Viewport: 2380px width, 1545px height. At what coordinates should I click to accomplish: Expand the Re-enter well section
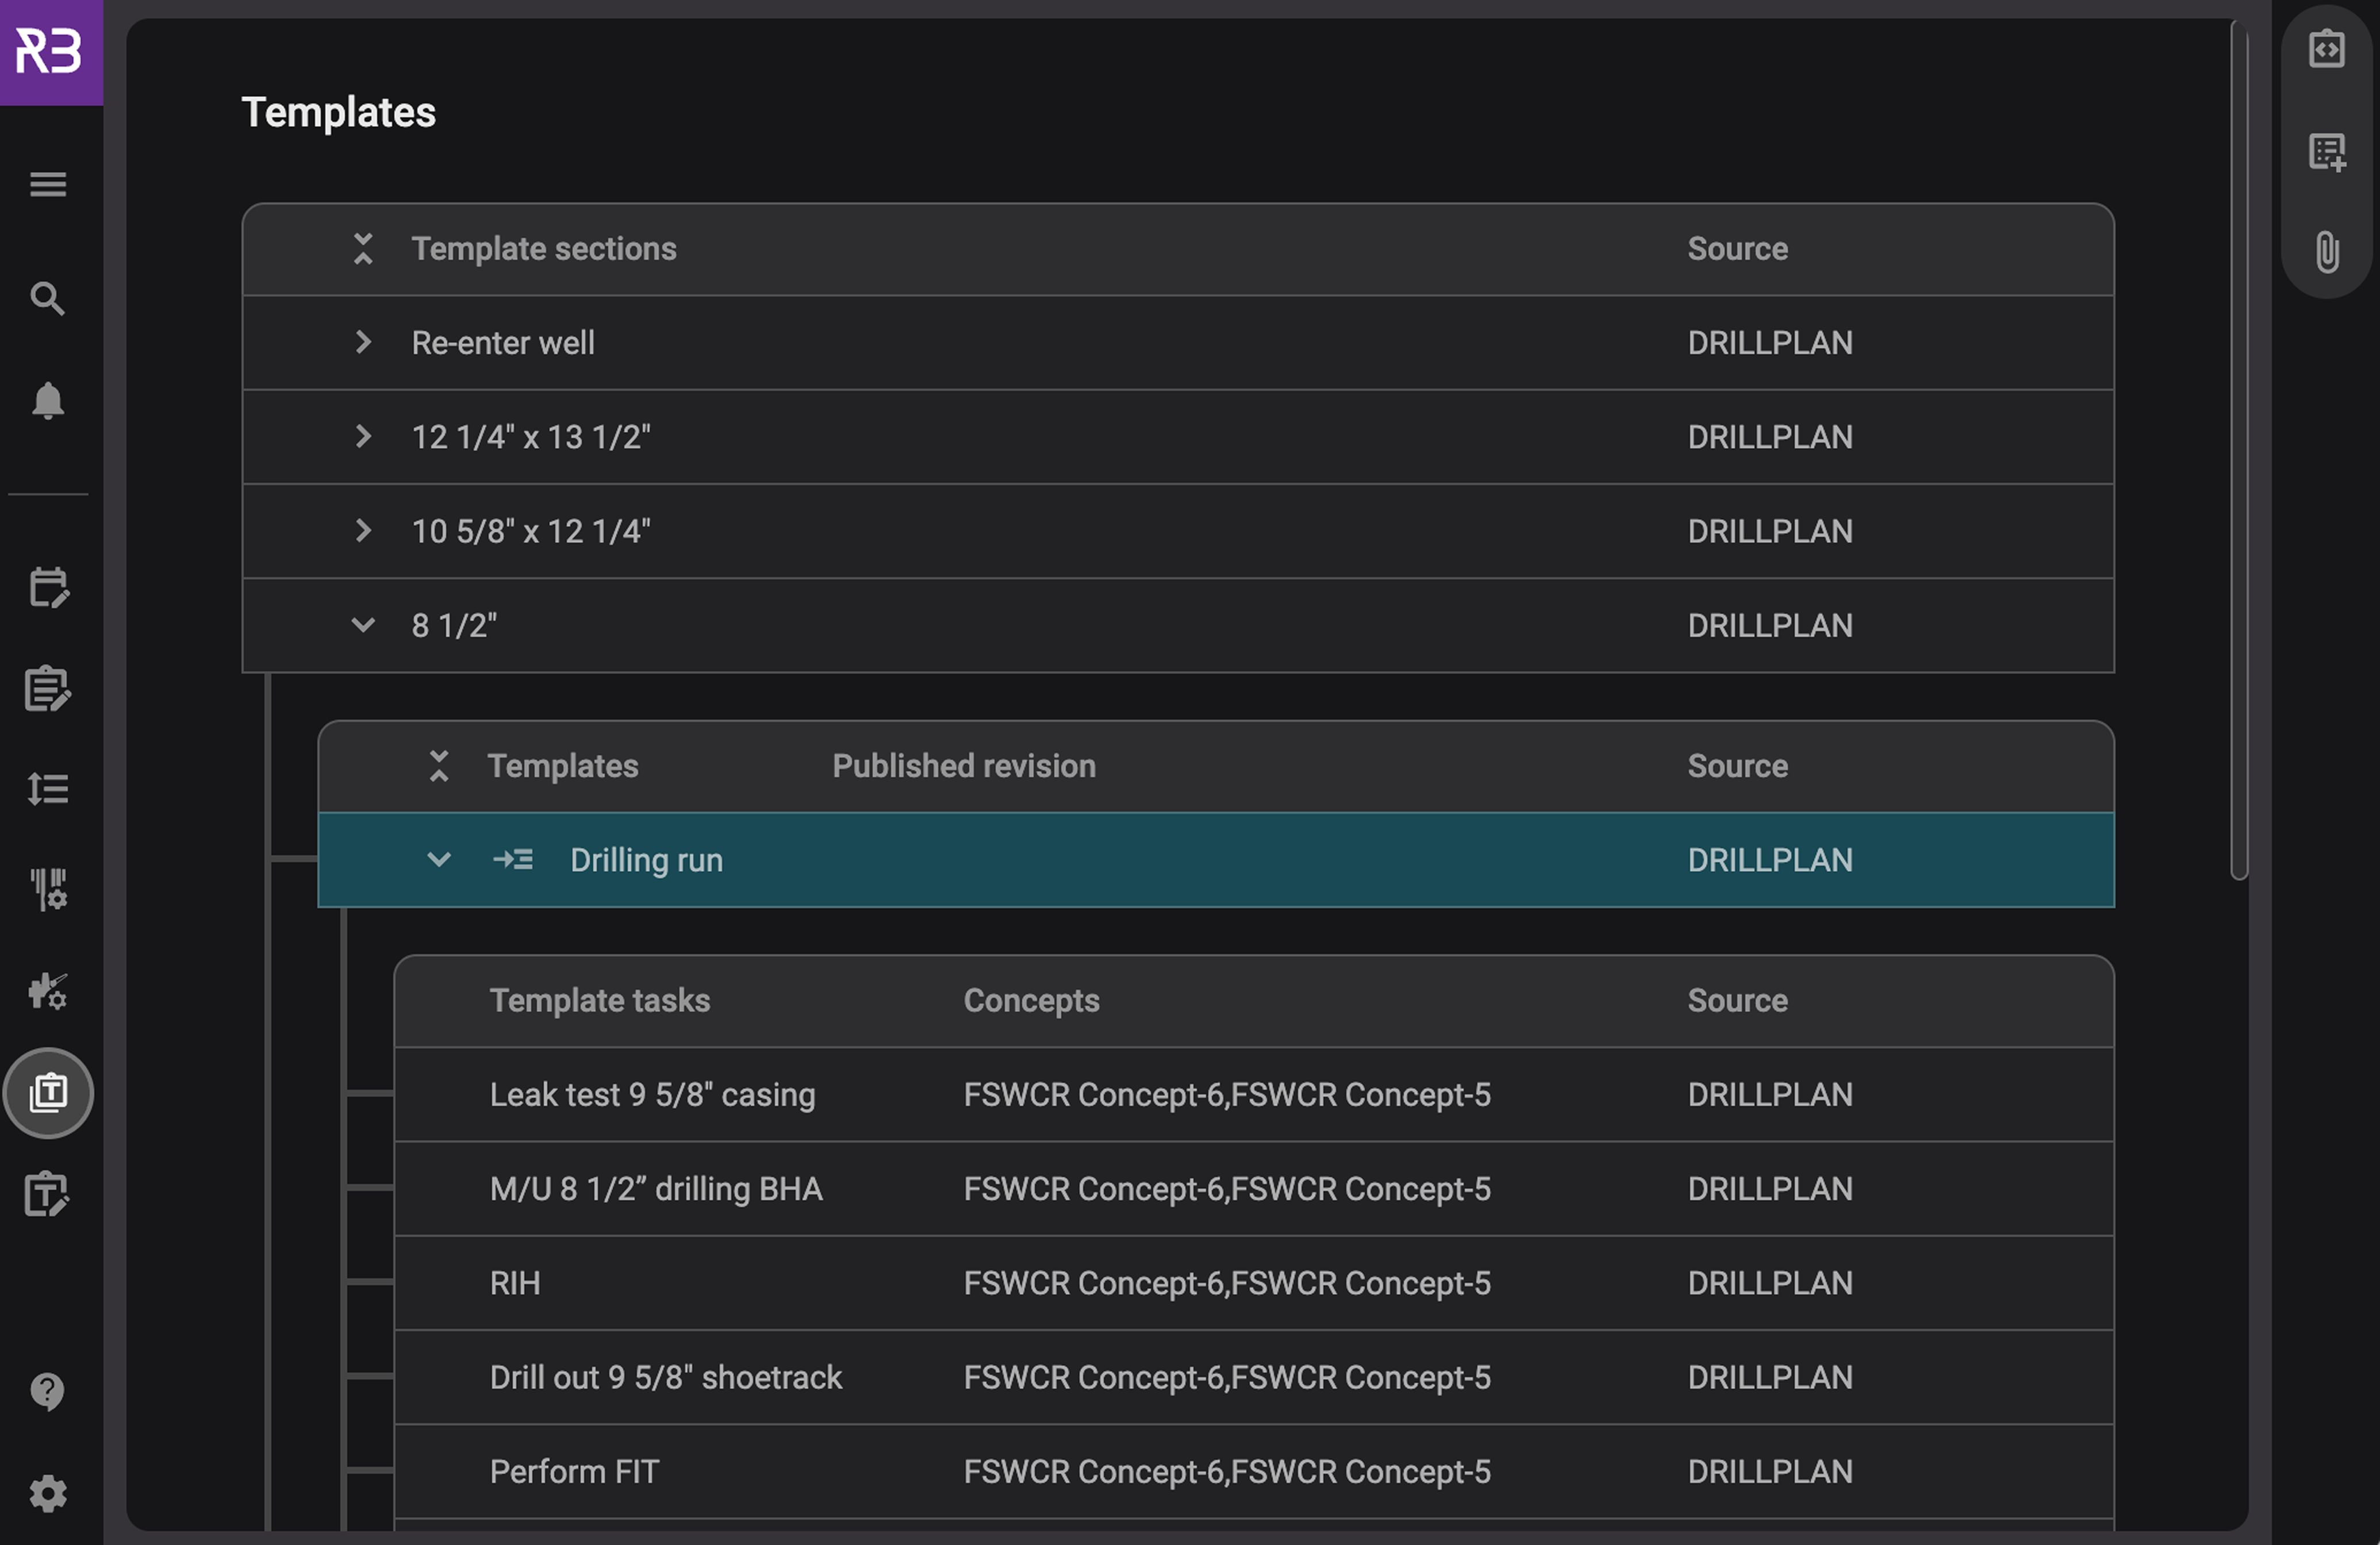pyautogui.click(x=363, y=342)
